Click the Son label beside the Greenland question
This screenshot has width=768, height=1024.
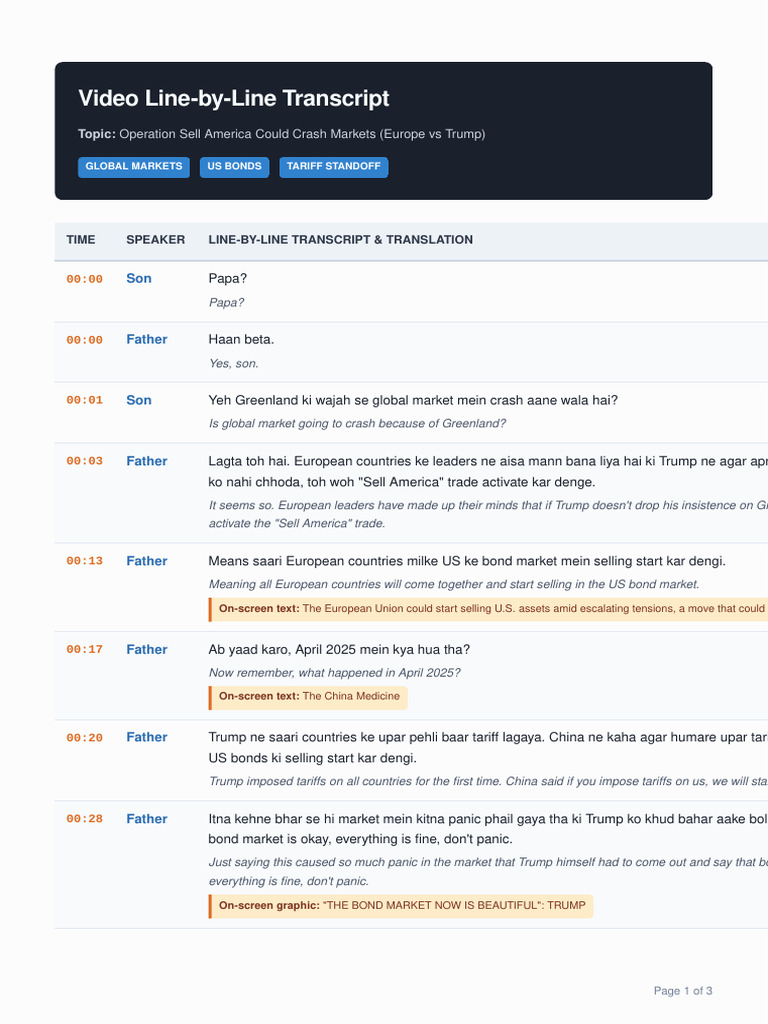(x=139, y=400)
